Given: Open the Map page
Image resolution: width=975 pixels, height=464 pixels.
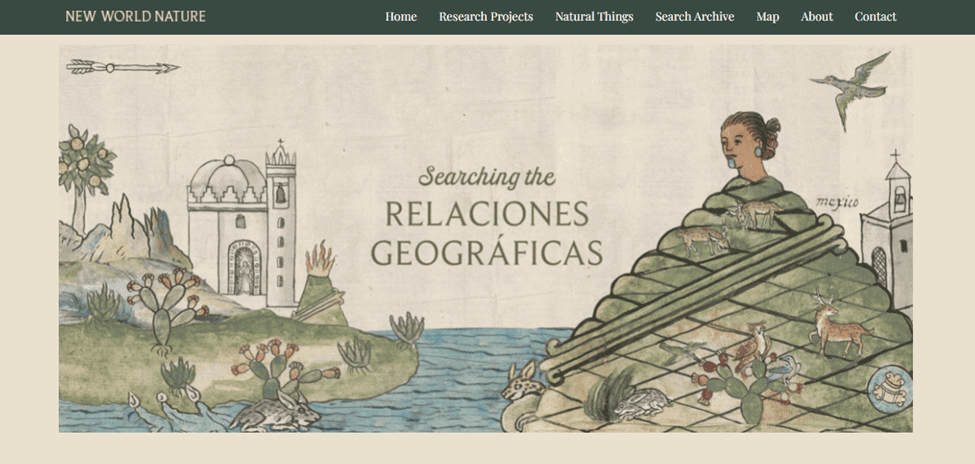Looking at the screenshot, I should click(x=767, y=17).
